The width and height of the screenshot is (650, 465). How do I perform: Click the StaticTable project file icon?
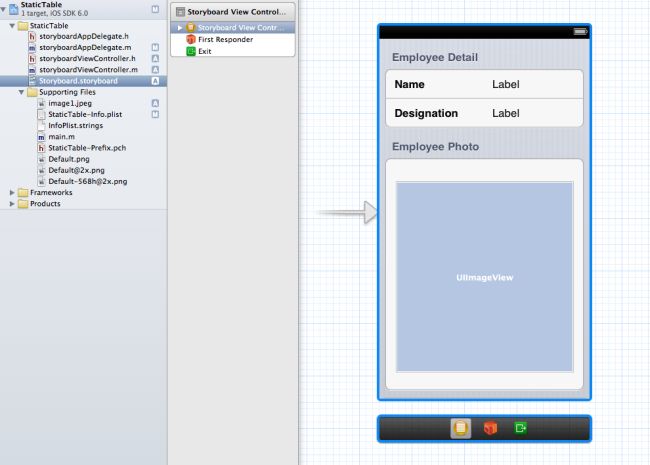(x=14, y=8)
